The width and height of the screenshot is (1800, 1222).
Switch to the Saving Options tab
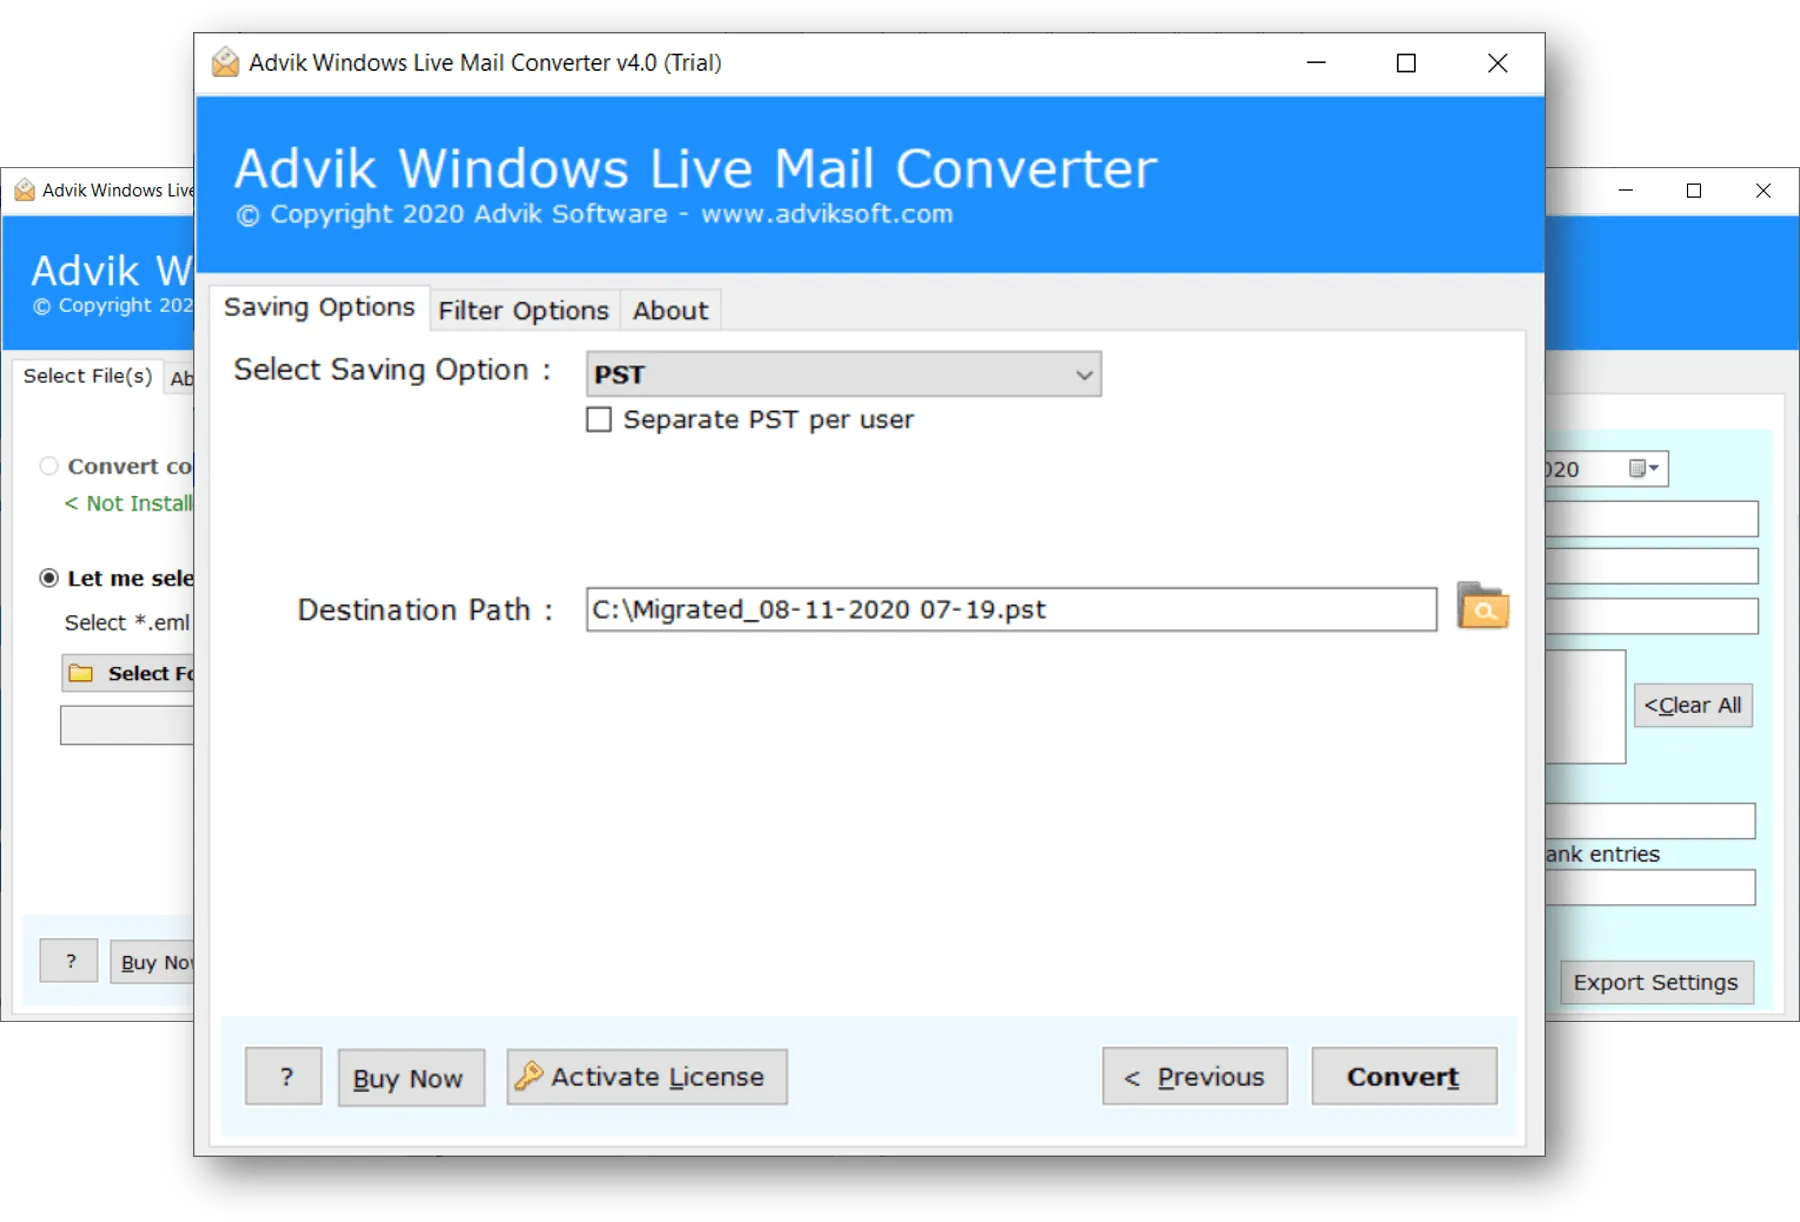(x=319, y=307)
